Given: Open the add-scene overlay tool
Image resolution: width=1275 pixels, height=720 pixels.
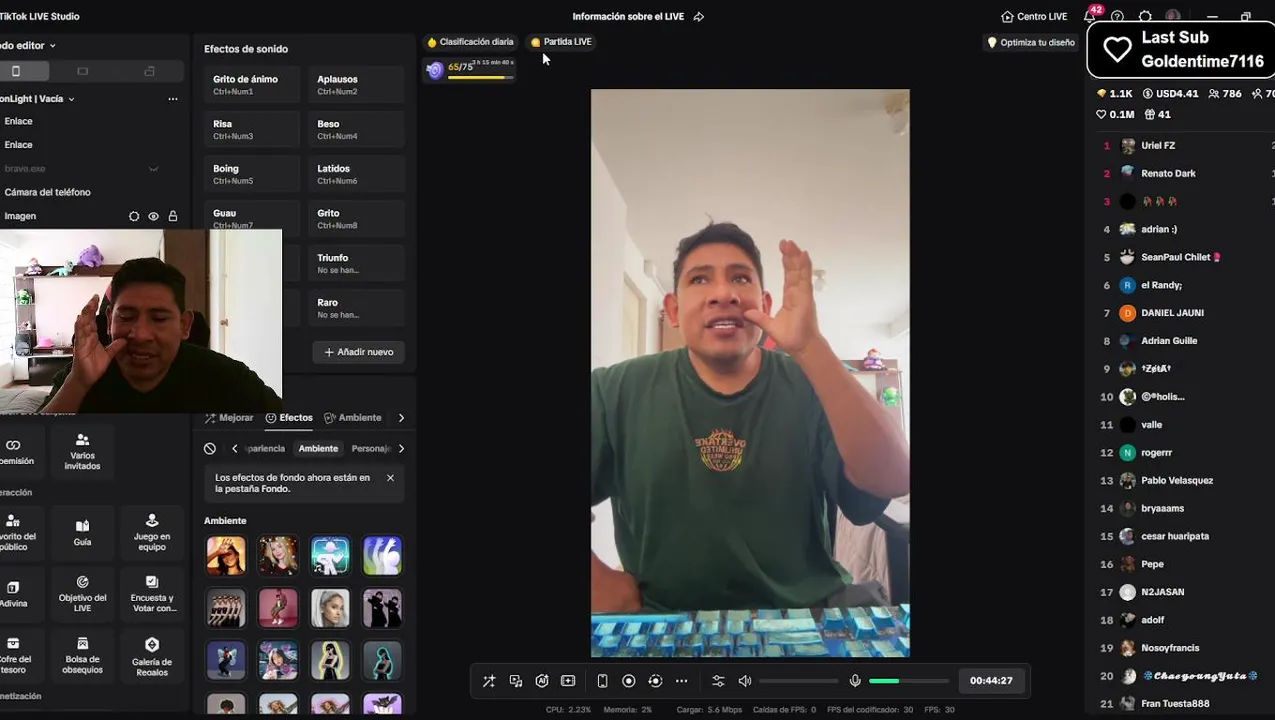Looking at the screenshot, I should click(568, 681).
